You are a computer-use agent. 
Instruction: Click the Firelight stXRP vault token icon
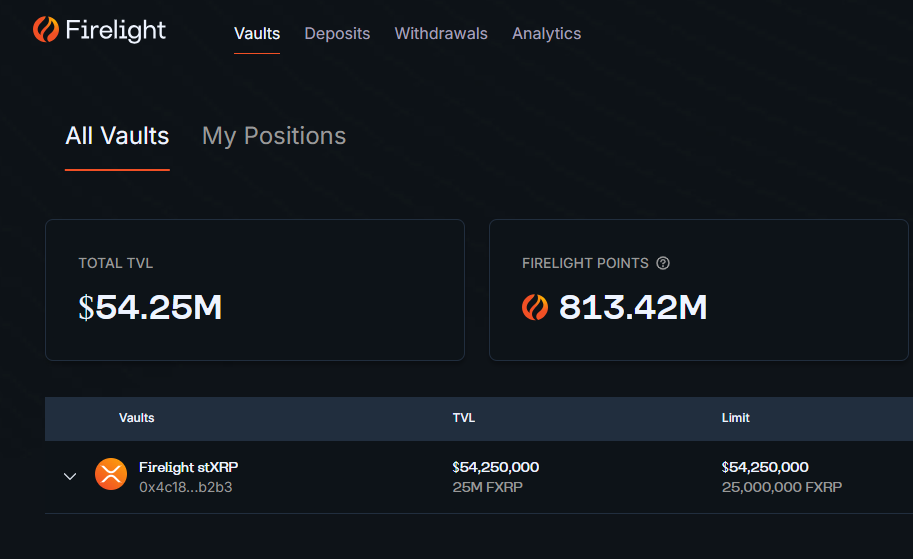click(x=111, y=474)
